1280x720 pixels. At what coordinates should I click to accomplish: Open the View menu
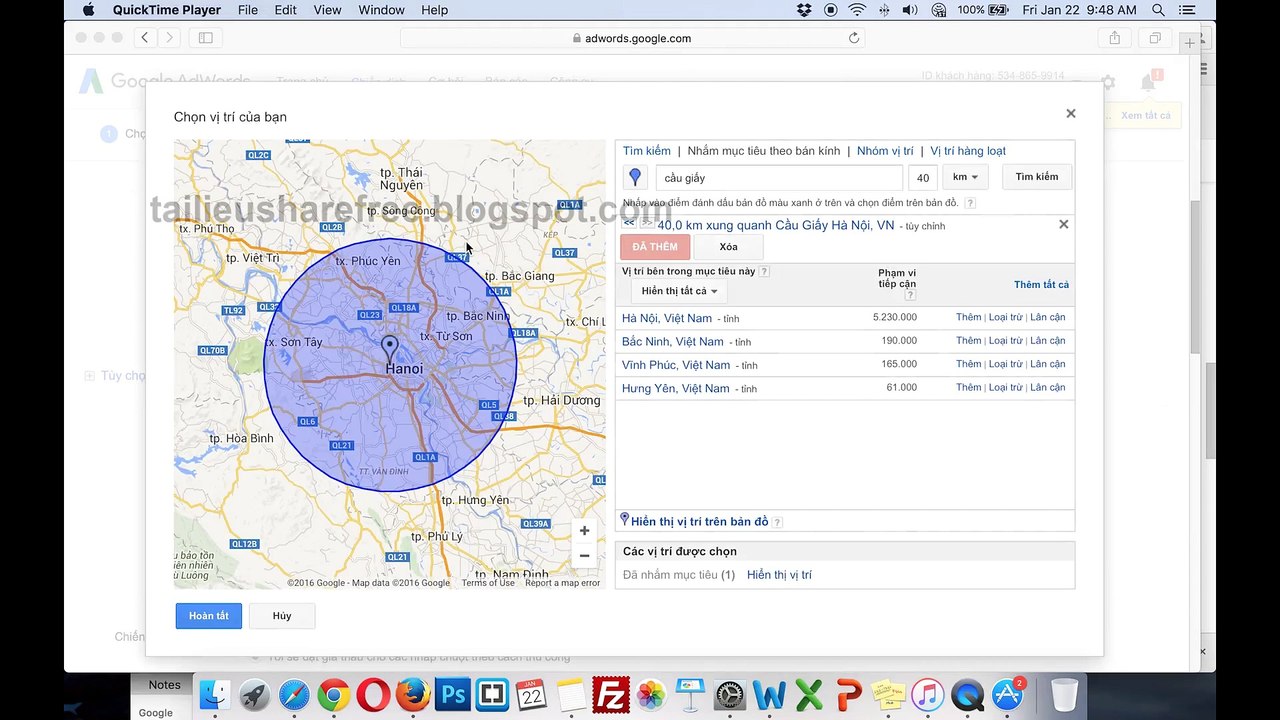(x=327, y=10)
